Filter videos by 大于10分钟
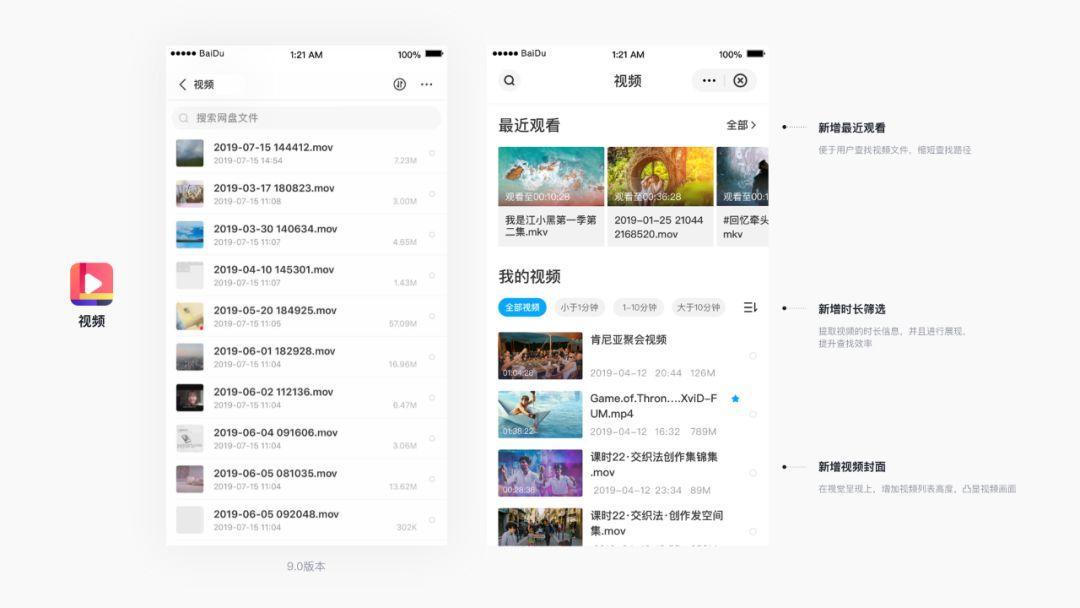 (x=697, y=308)
